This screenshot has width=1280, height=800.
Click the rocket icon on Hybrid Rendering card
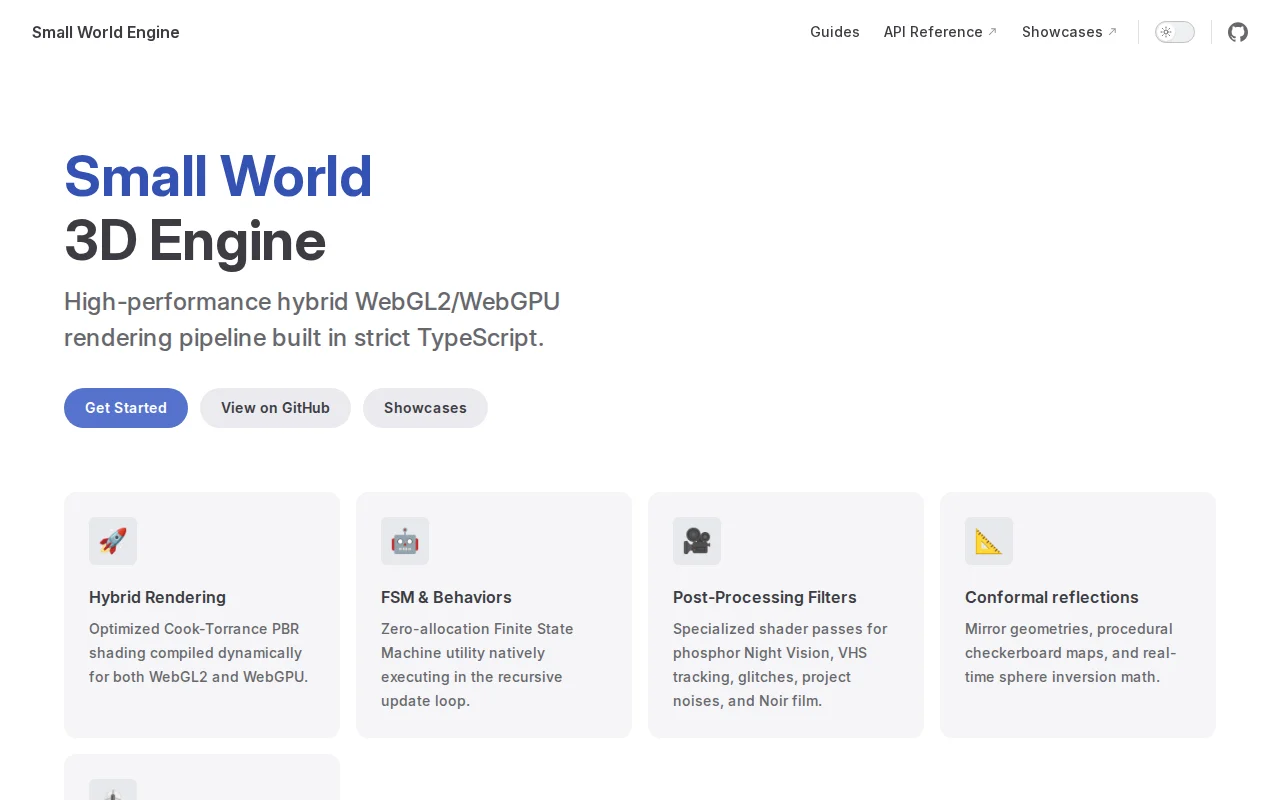pyautogui.click(x=113, y=541)
